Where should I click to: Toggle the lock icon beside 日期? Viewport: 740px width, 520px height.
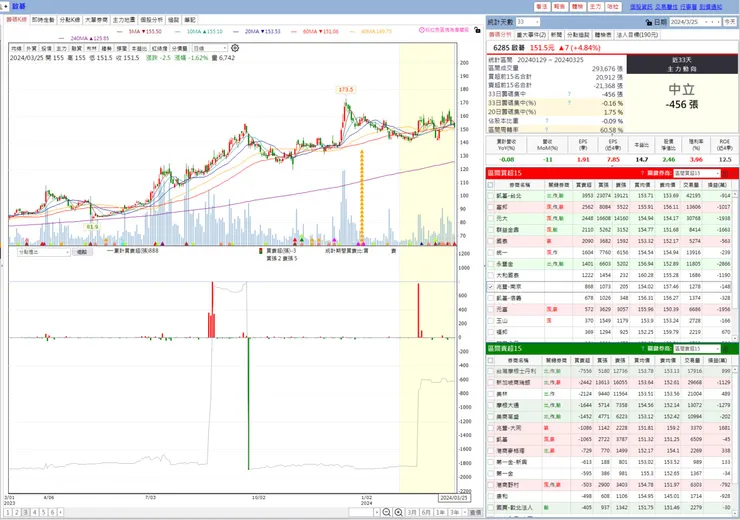point(648,22)
